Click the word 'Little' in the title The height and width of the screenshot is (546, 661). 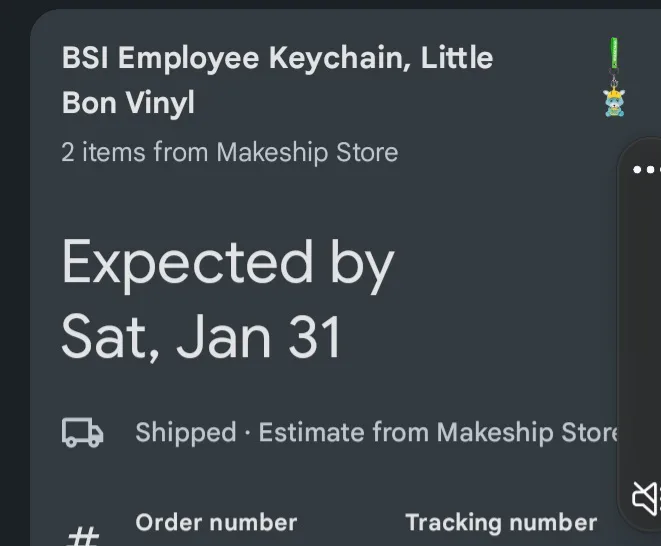456,58
